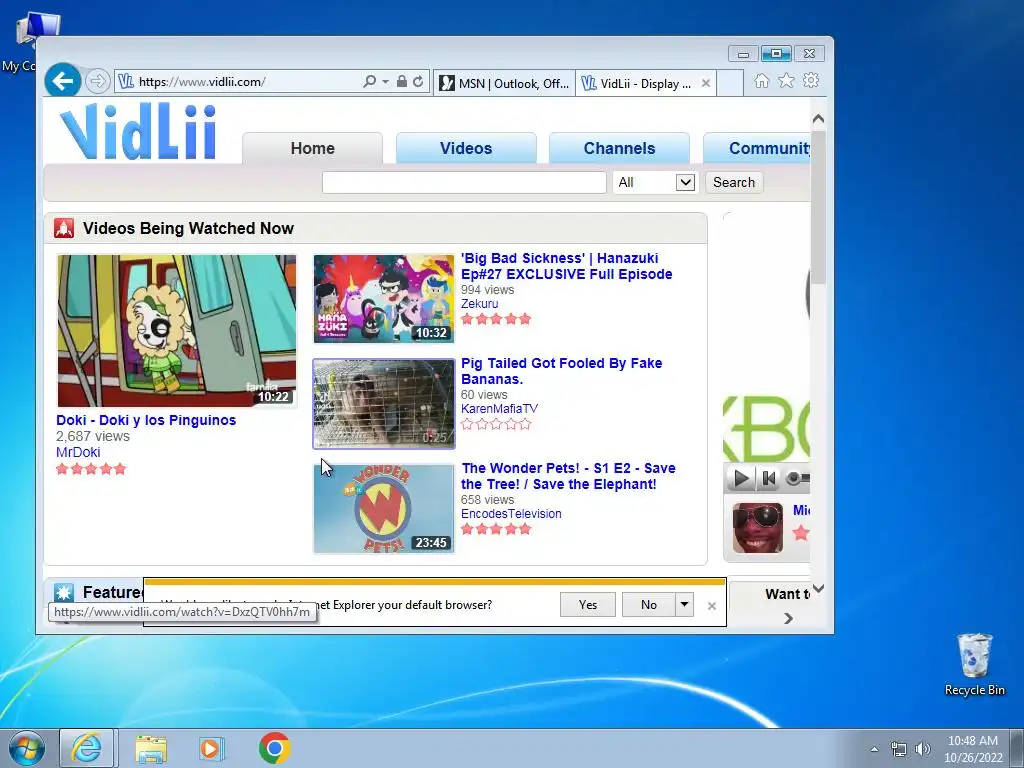Play the sidebar video player
This screenshot has height=768, width=1024.
coord(741,479)
